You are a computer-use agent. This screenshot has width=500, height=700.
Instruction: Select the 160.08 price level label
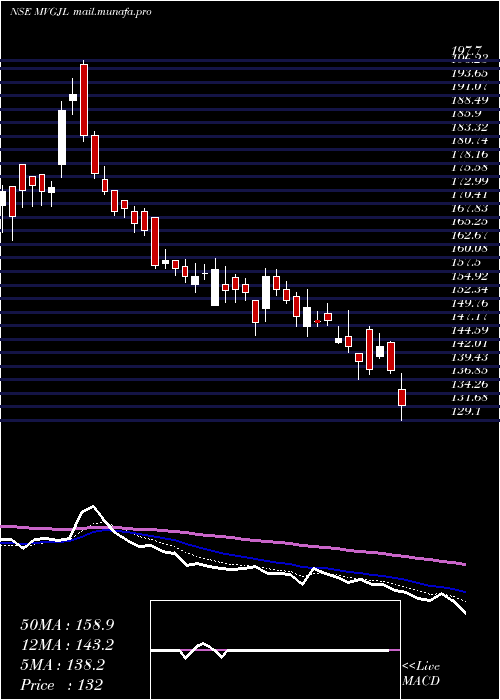click(469, 249)
